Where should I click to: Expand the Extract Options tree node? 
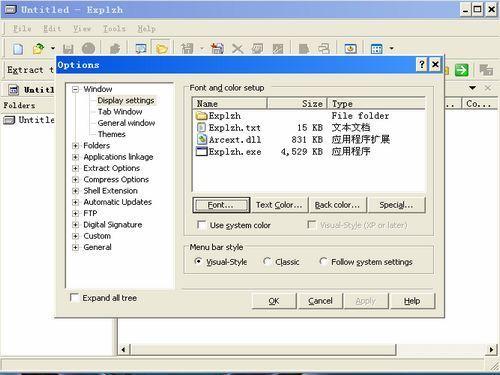pos(75,168)
